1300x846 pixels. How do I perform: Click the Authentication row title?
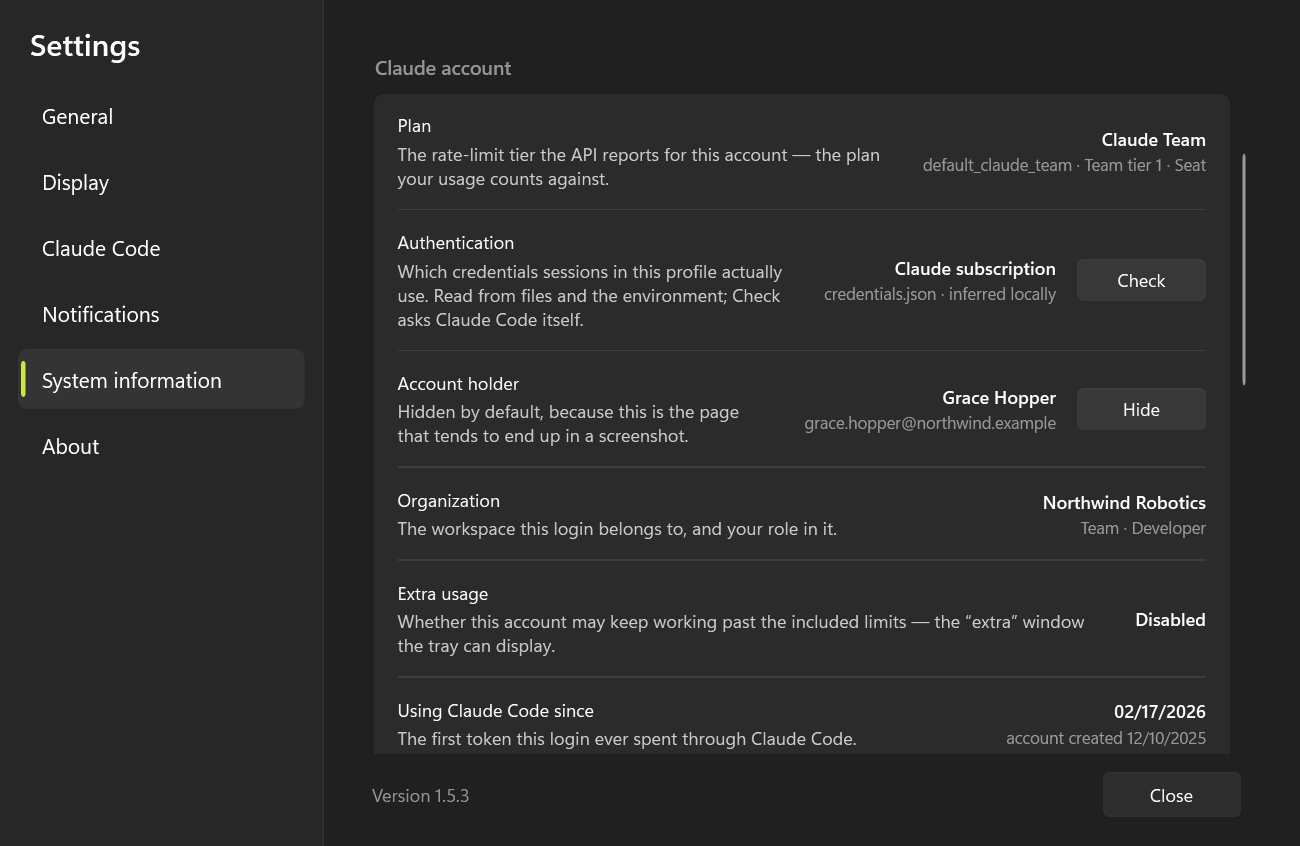point(456,243)
